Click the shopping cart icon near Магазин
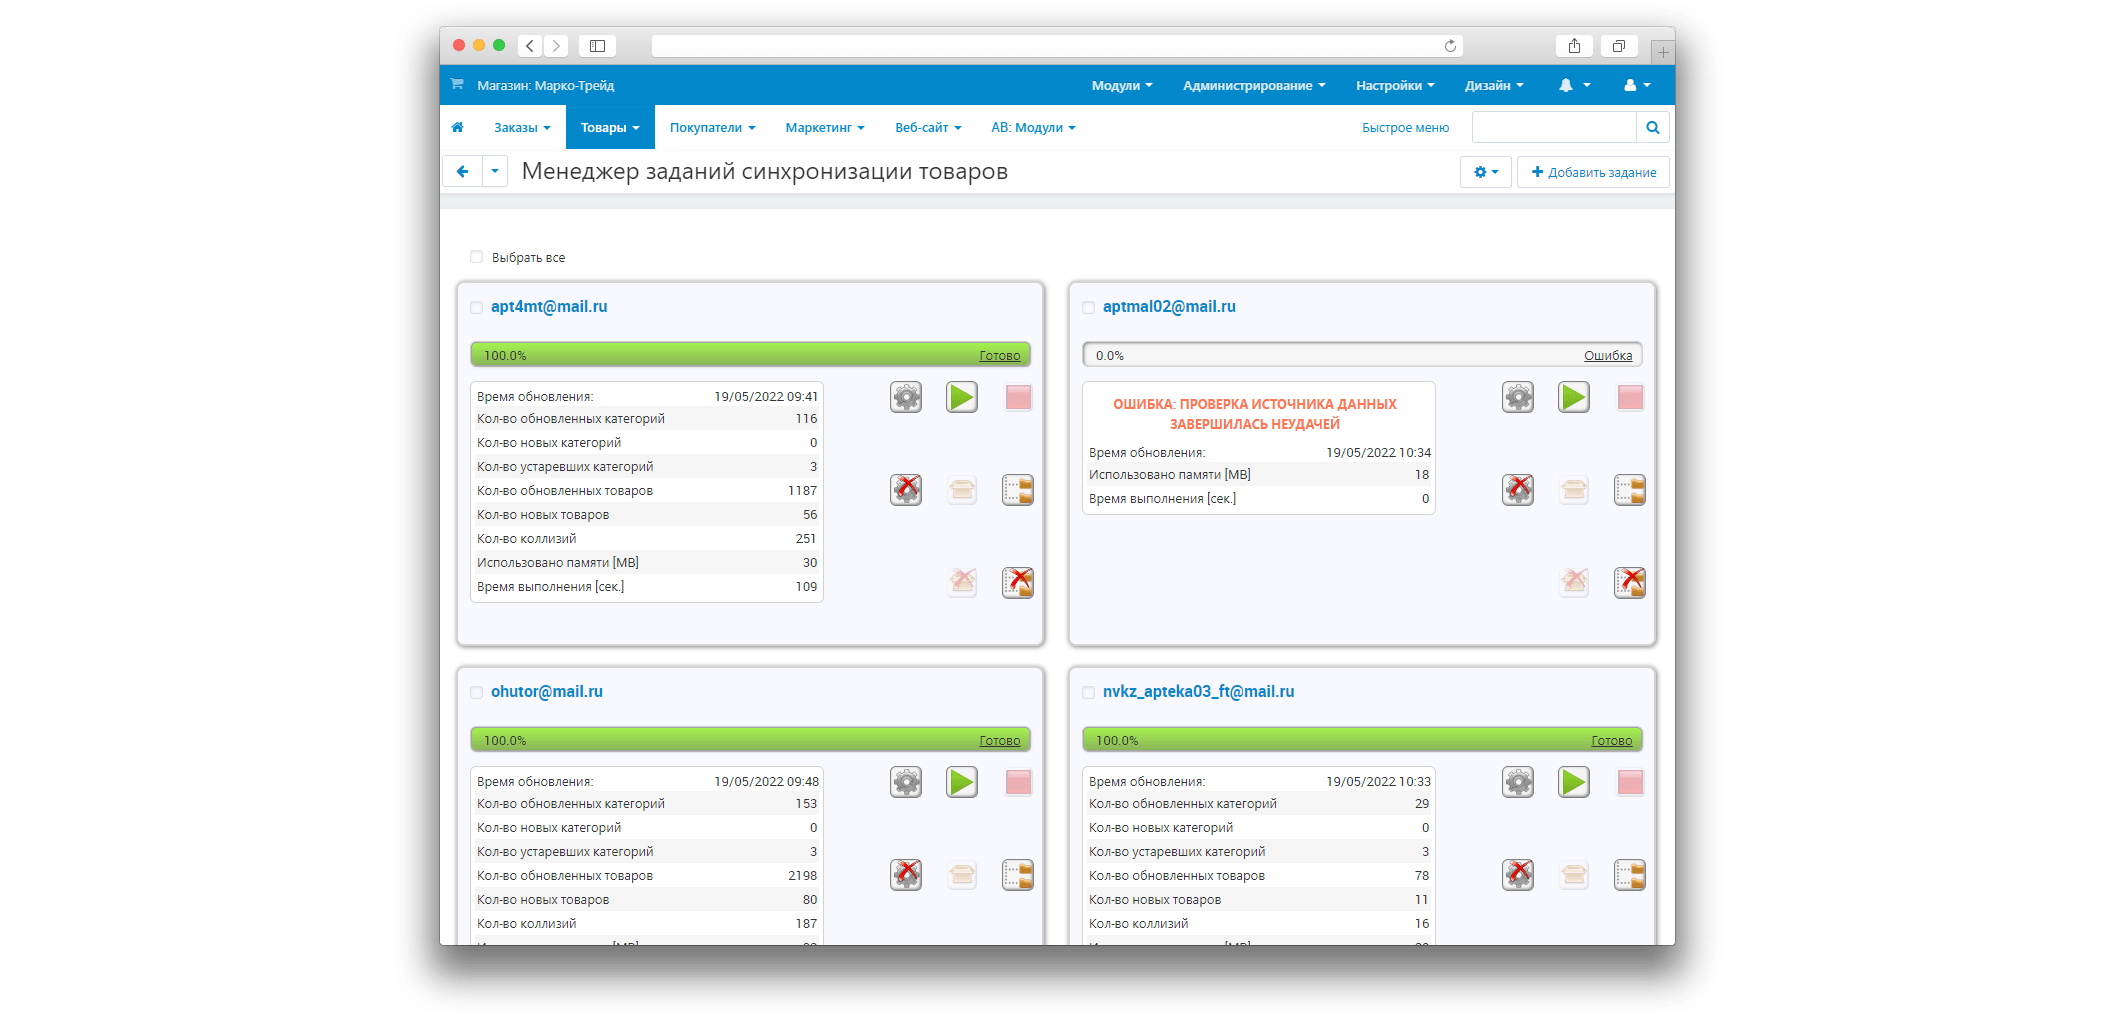Screen dimensions: 2116x1016 [457, 84]
